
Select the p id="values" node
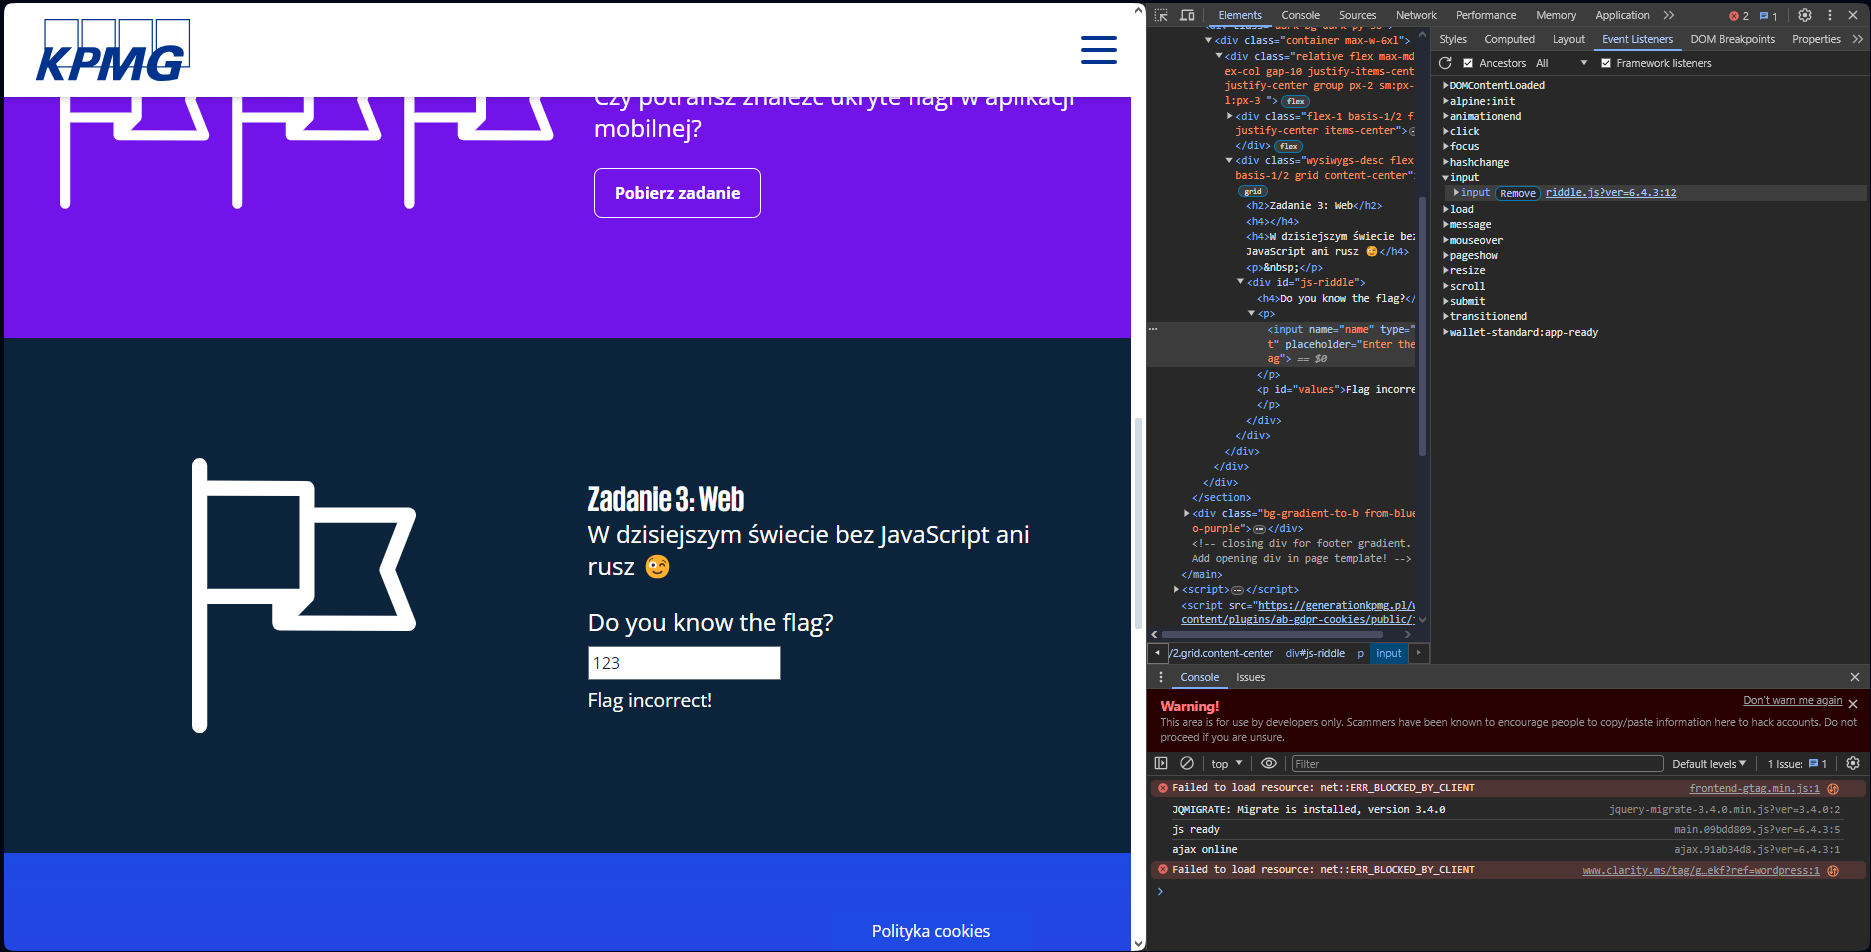pos(1336,390)
